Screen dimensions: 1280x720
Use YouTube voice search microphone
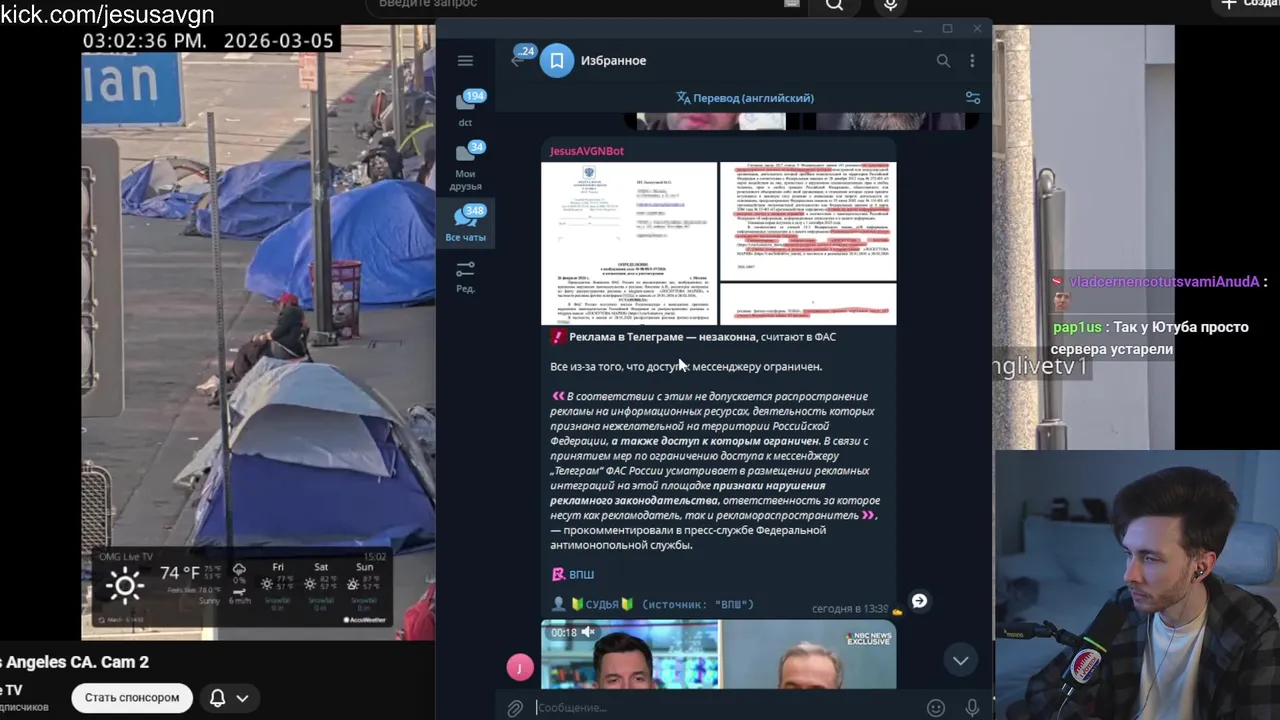click(x=890, y=5)
